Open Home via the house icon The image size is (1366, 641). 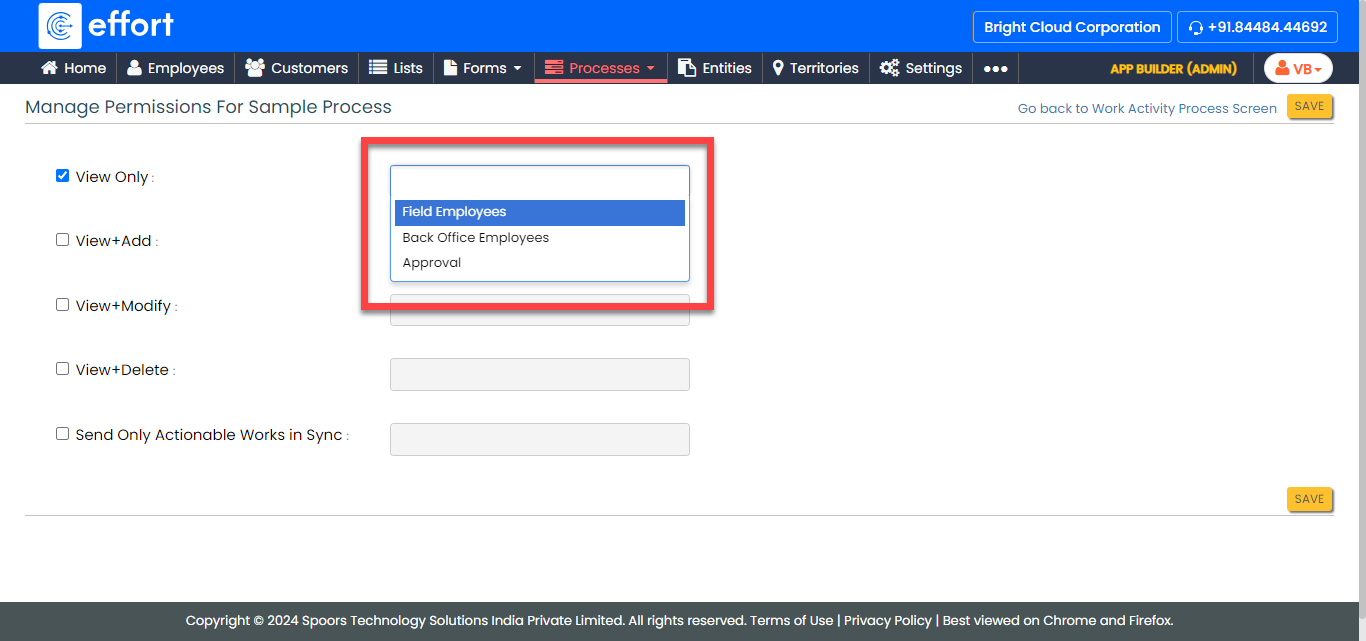coord(49,68)
